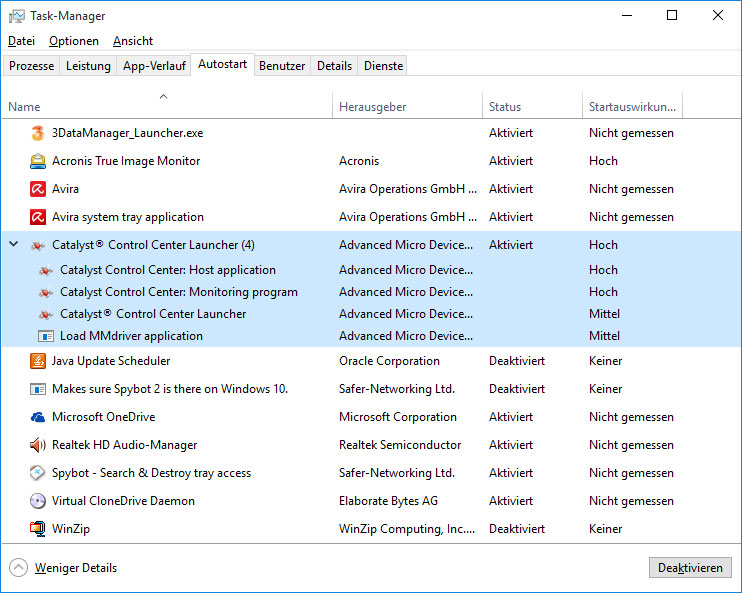Click the Task-Manager title bar icon
The width and height of the screenshot is (742, 593).
[17, 16]
